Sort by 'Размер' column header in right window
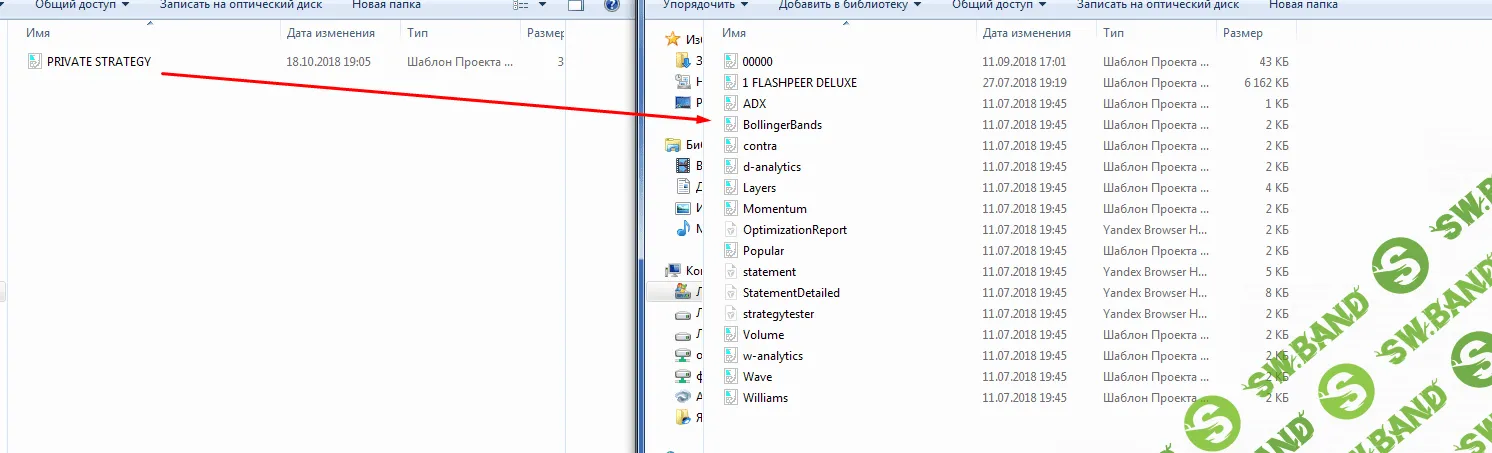This screenshot has width=1492, height=453. click(x=1242, y=34)
